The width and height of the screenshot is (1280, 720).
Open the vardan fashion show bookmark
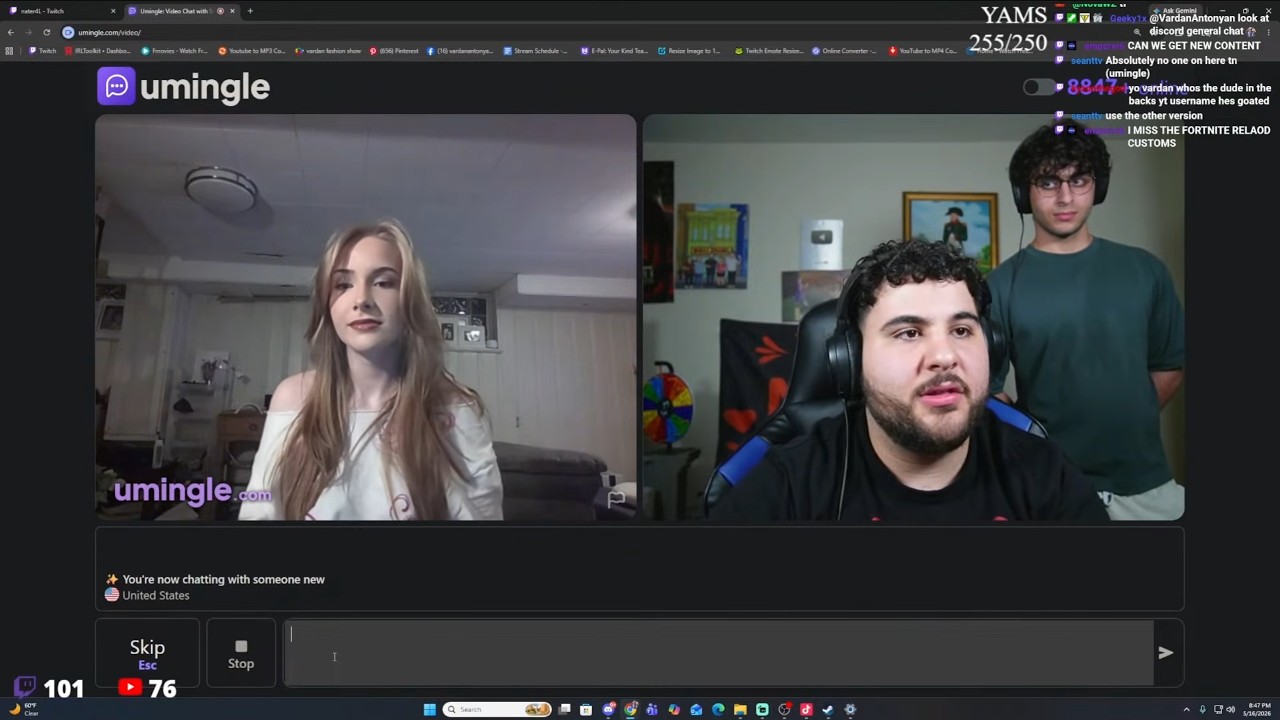click(328, 51)
